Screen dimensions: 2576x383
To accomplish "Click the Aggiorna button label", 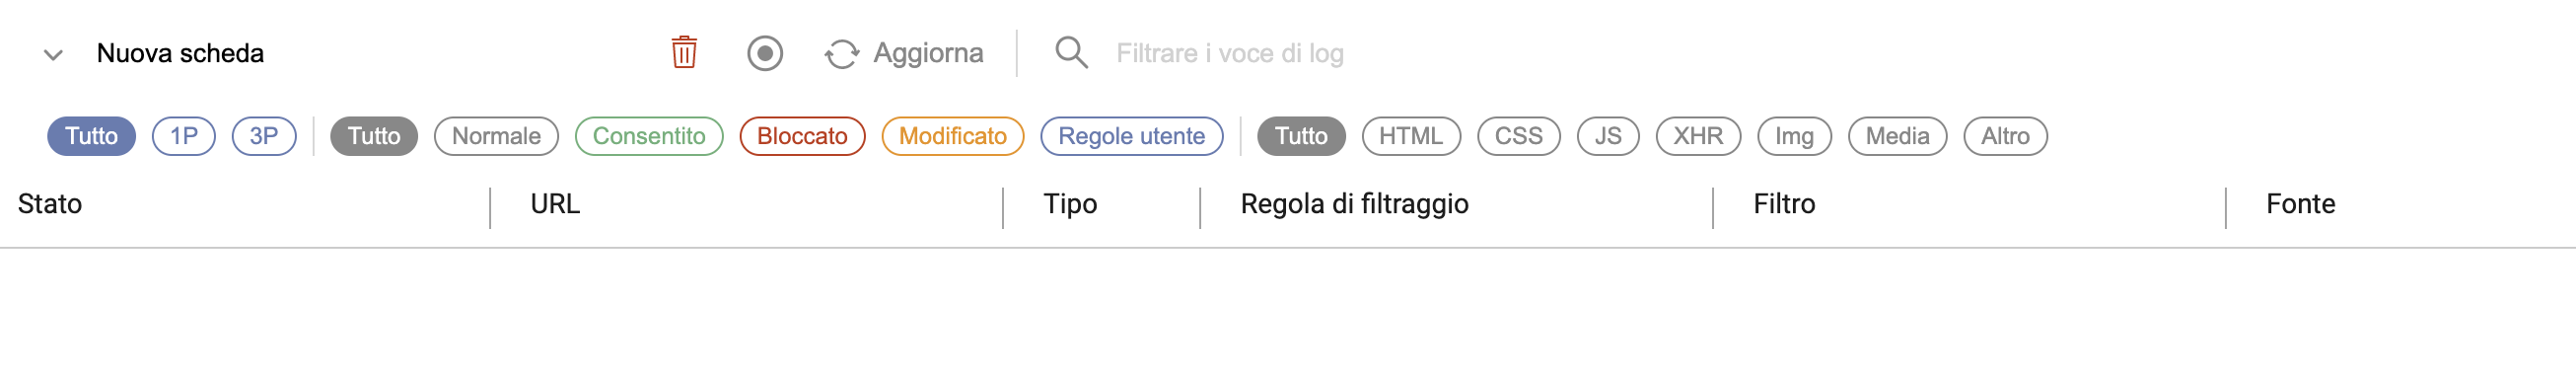I will point(928,53).
